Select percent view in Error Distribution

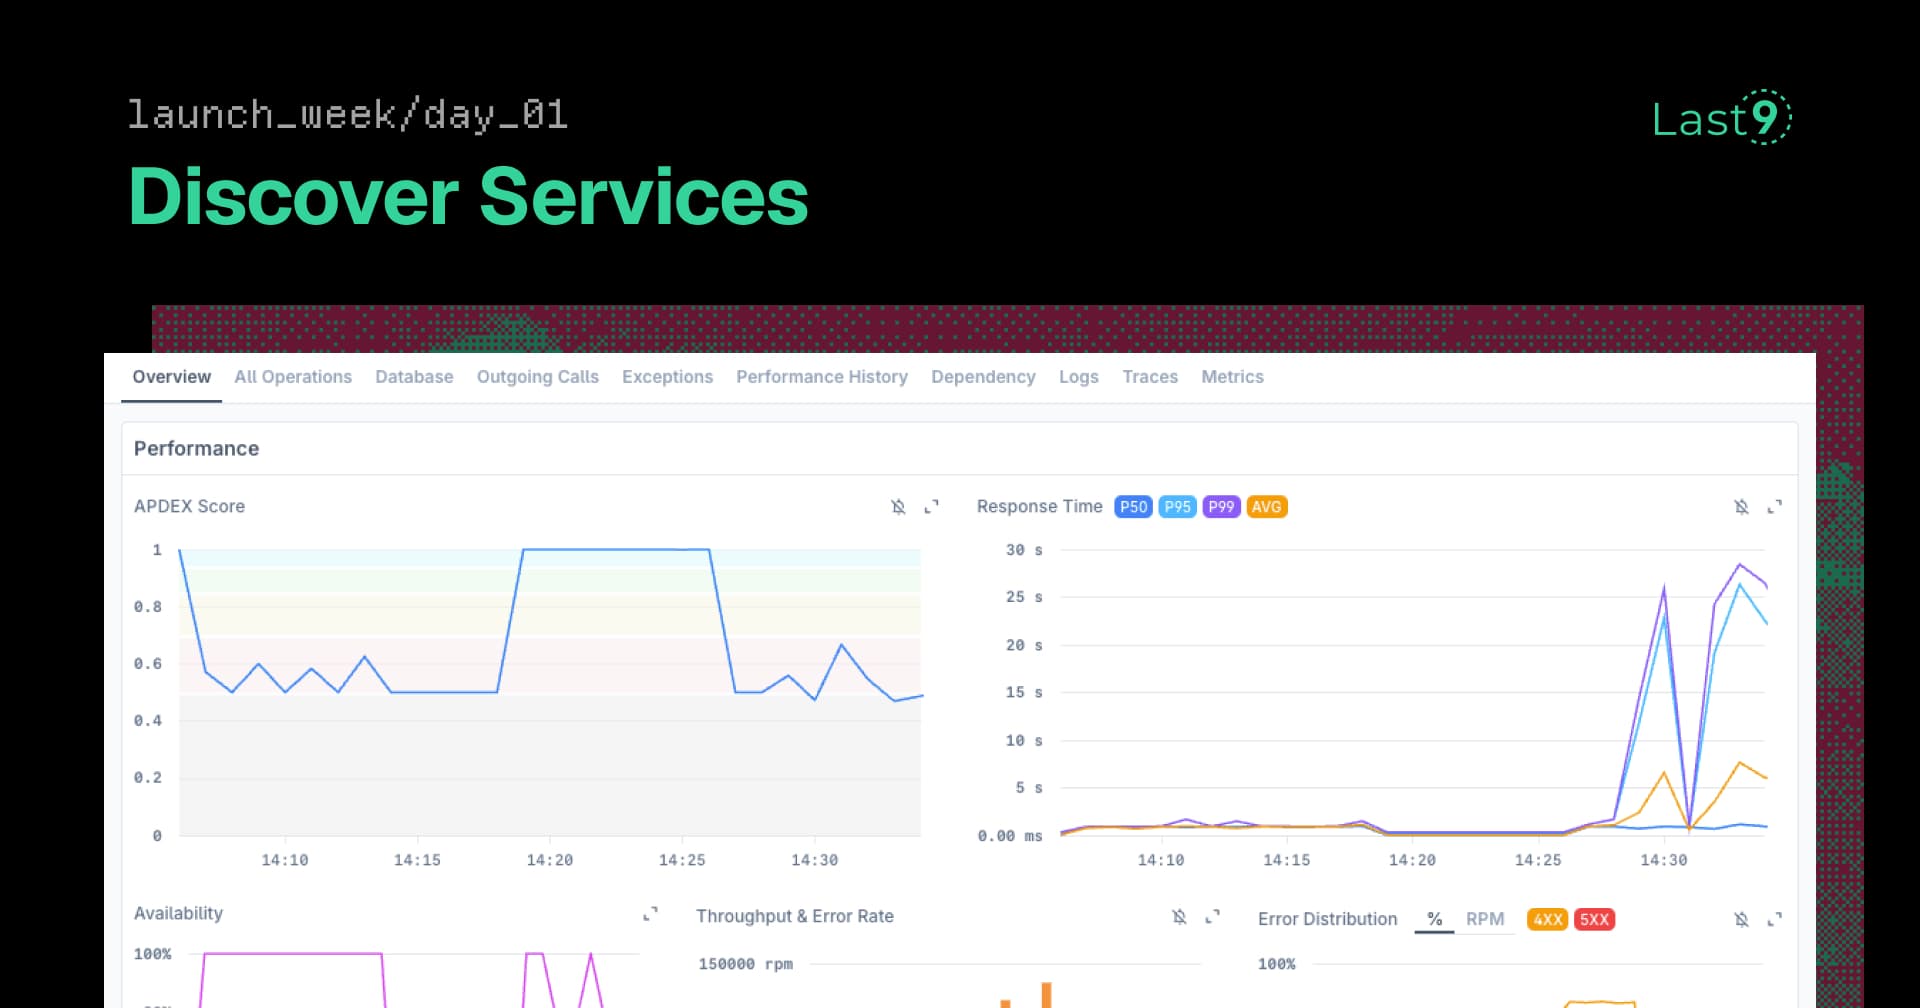[1434, 918]
